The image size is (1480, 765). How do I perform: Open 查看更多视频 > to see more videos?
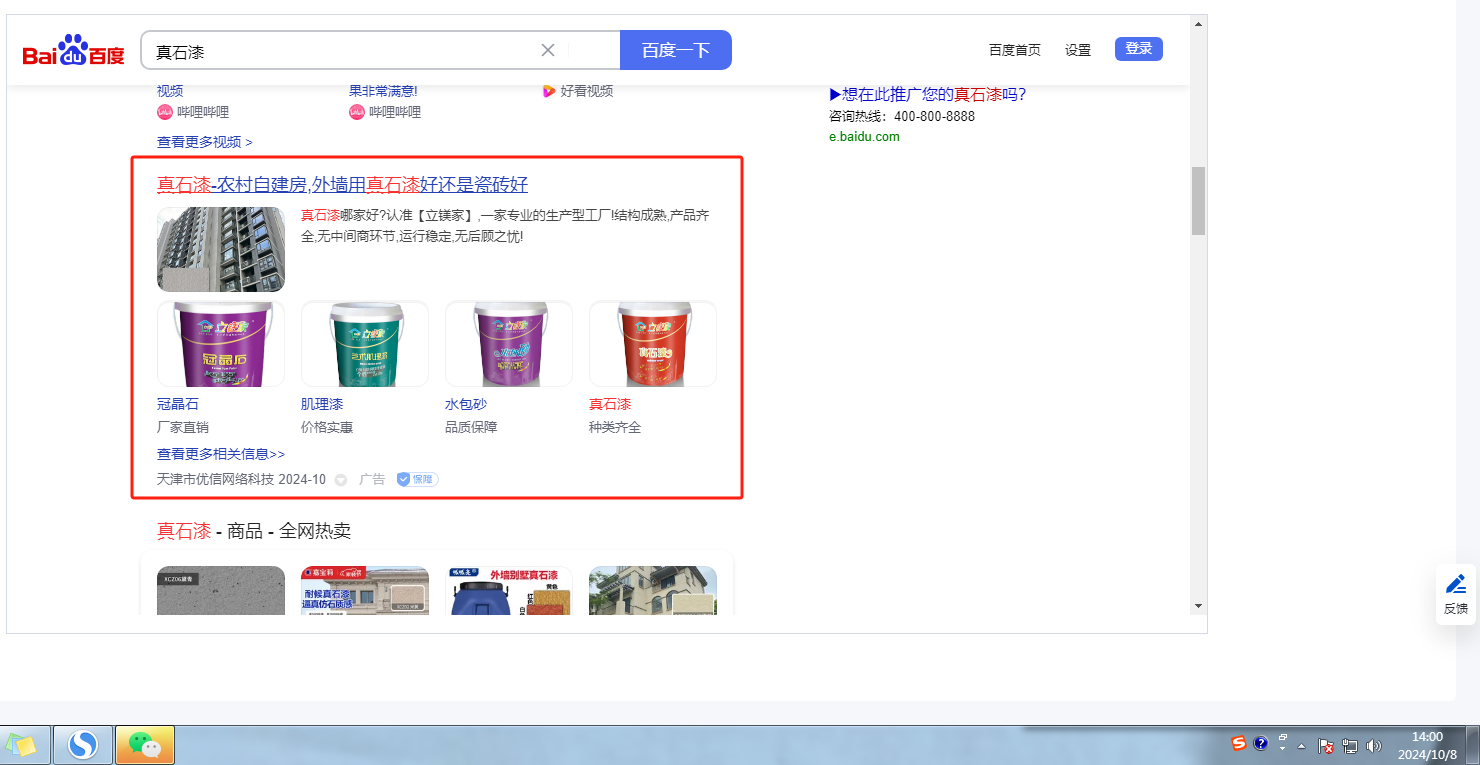coord(205,142)
